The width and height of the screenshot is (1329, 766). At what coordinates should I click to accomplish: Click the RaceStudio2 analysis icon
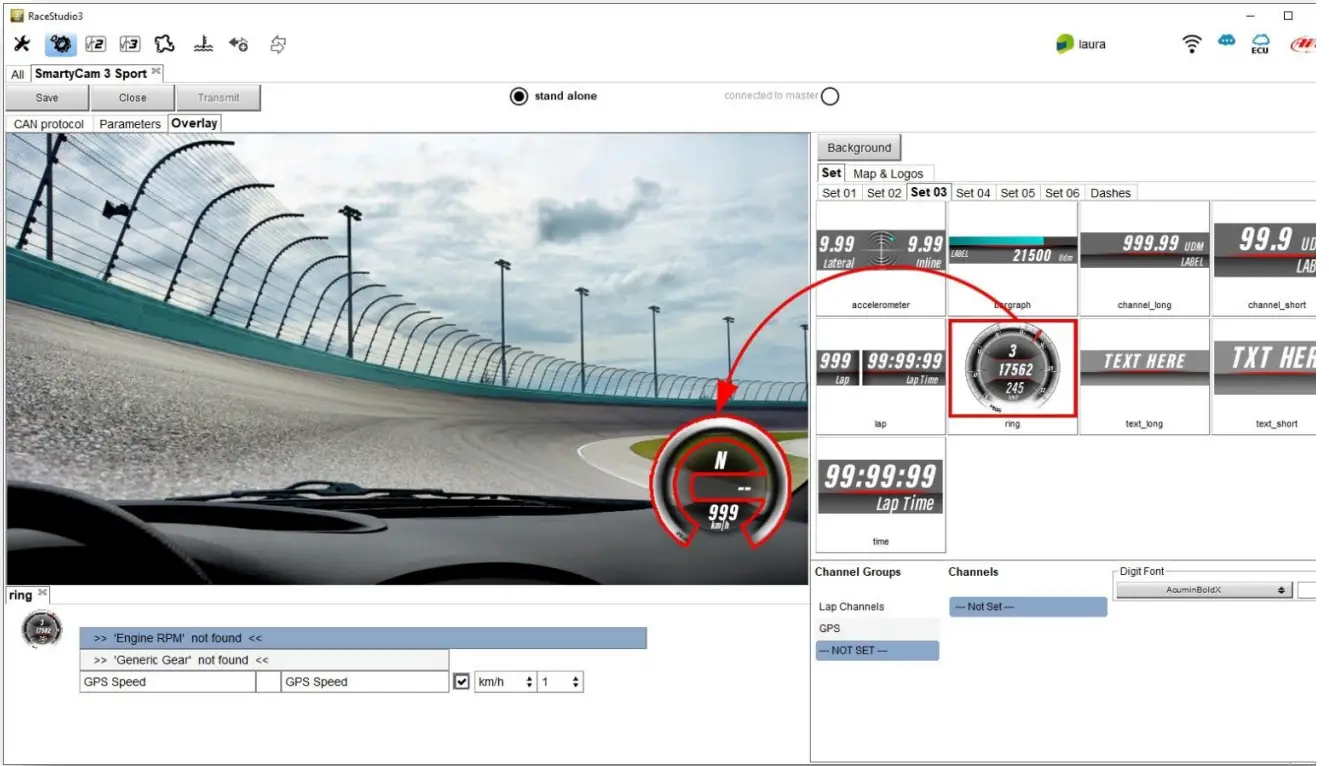pyautogui.click(x=95, y=44)
